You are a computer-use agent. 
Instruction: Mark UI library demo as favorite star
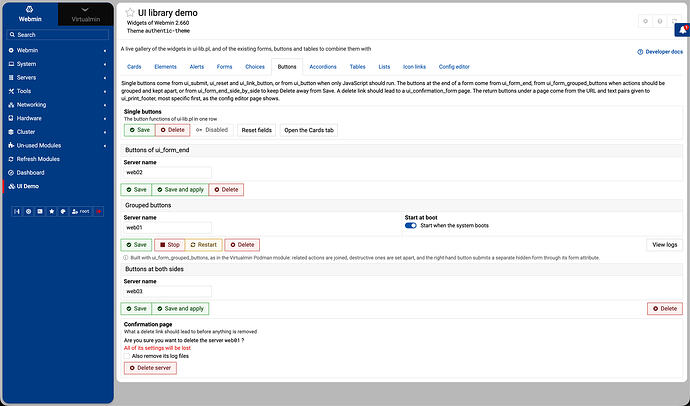(x=130, y=13)
